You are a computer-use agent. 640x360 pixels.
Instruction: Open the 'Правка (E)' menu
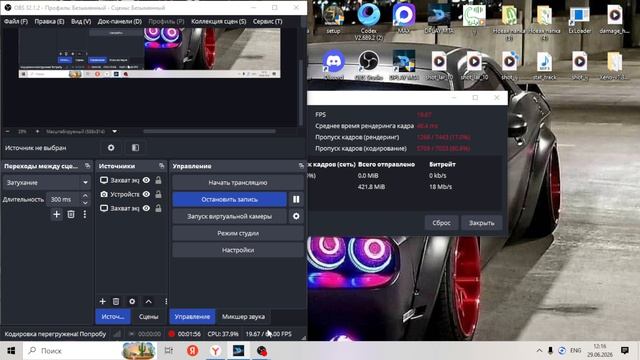coord(49,21)
